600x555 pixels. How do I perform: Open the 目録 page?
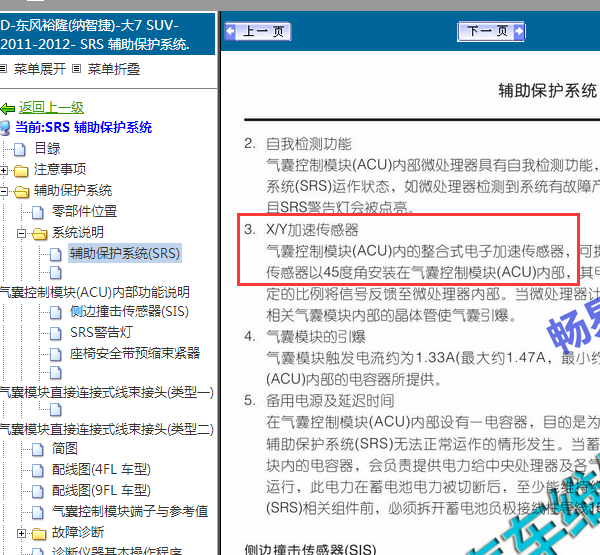[x=47, y=149]
